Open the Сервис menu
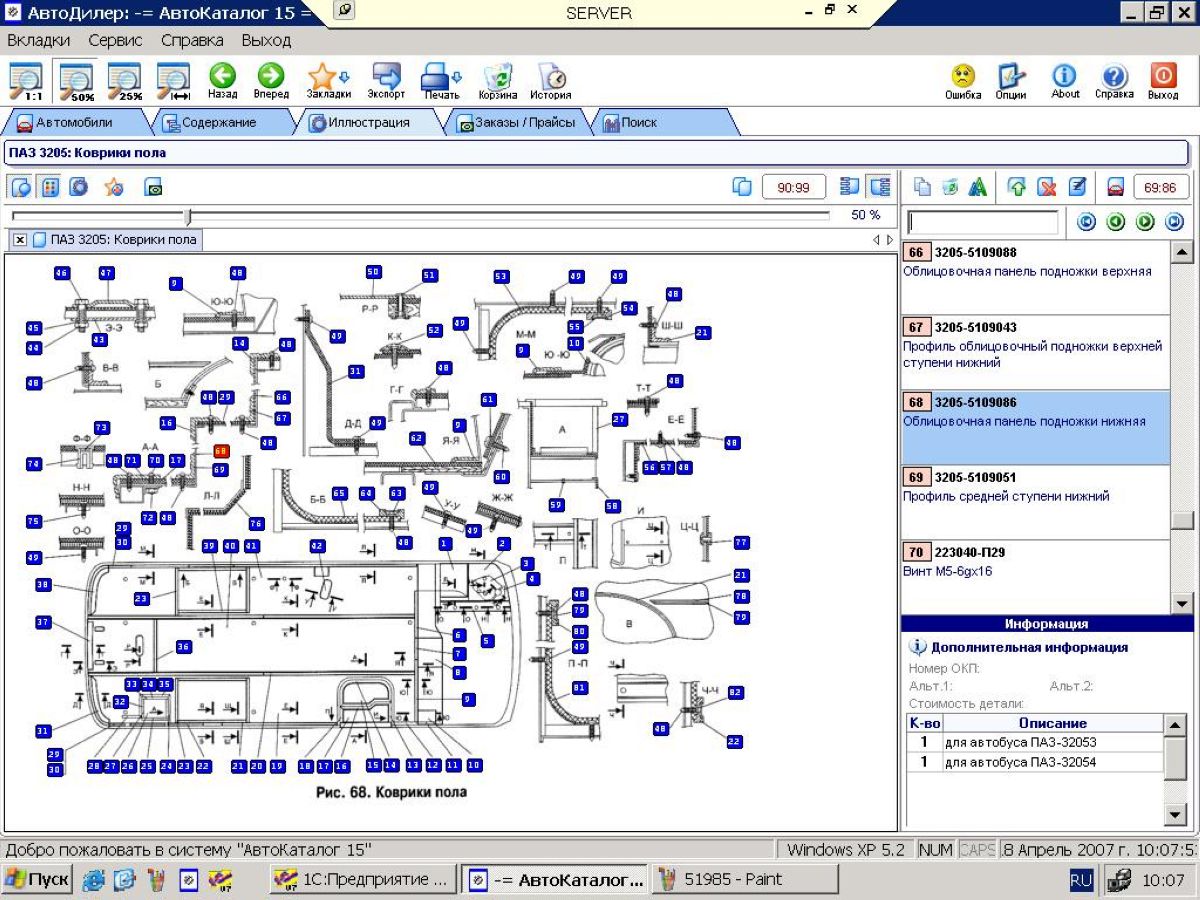This screenshot has height=900, width=1200. pyautogui.click(x=115, y=41)
